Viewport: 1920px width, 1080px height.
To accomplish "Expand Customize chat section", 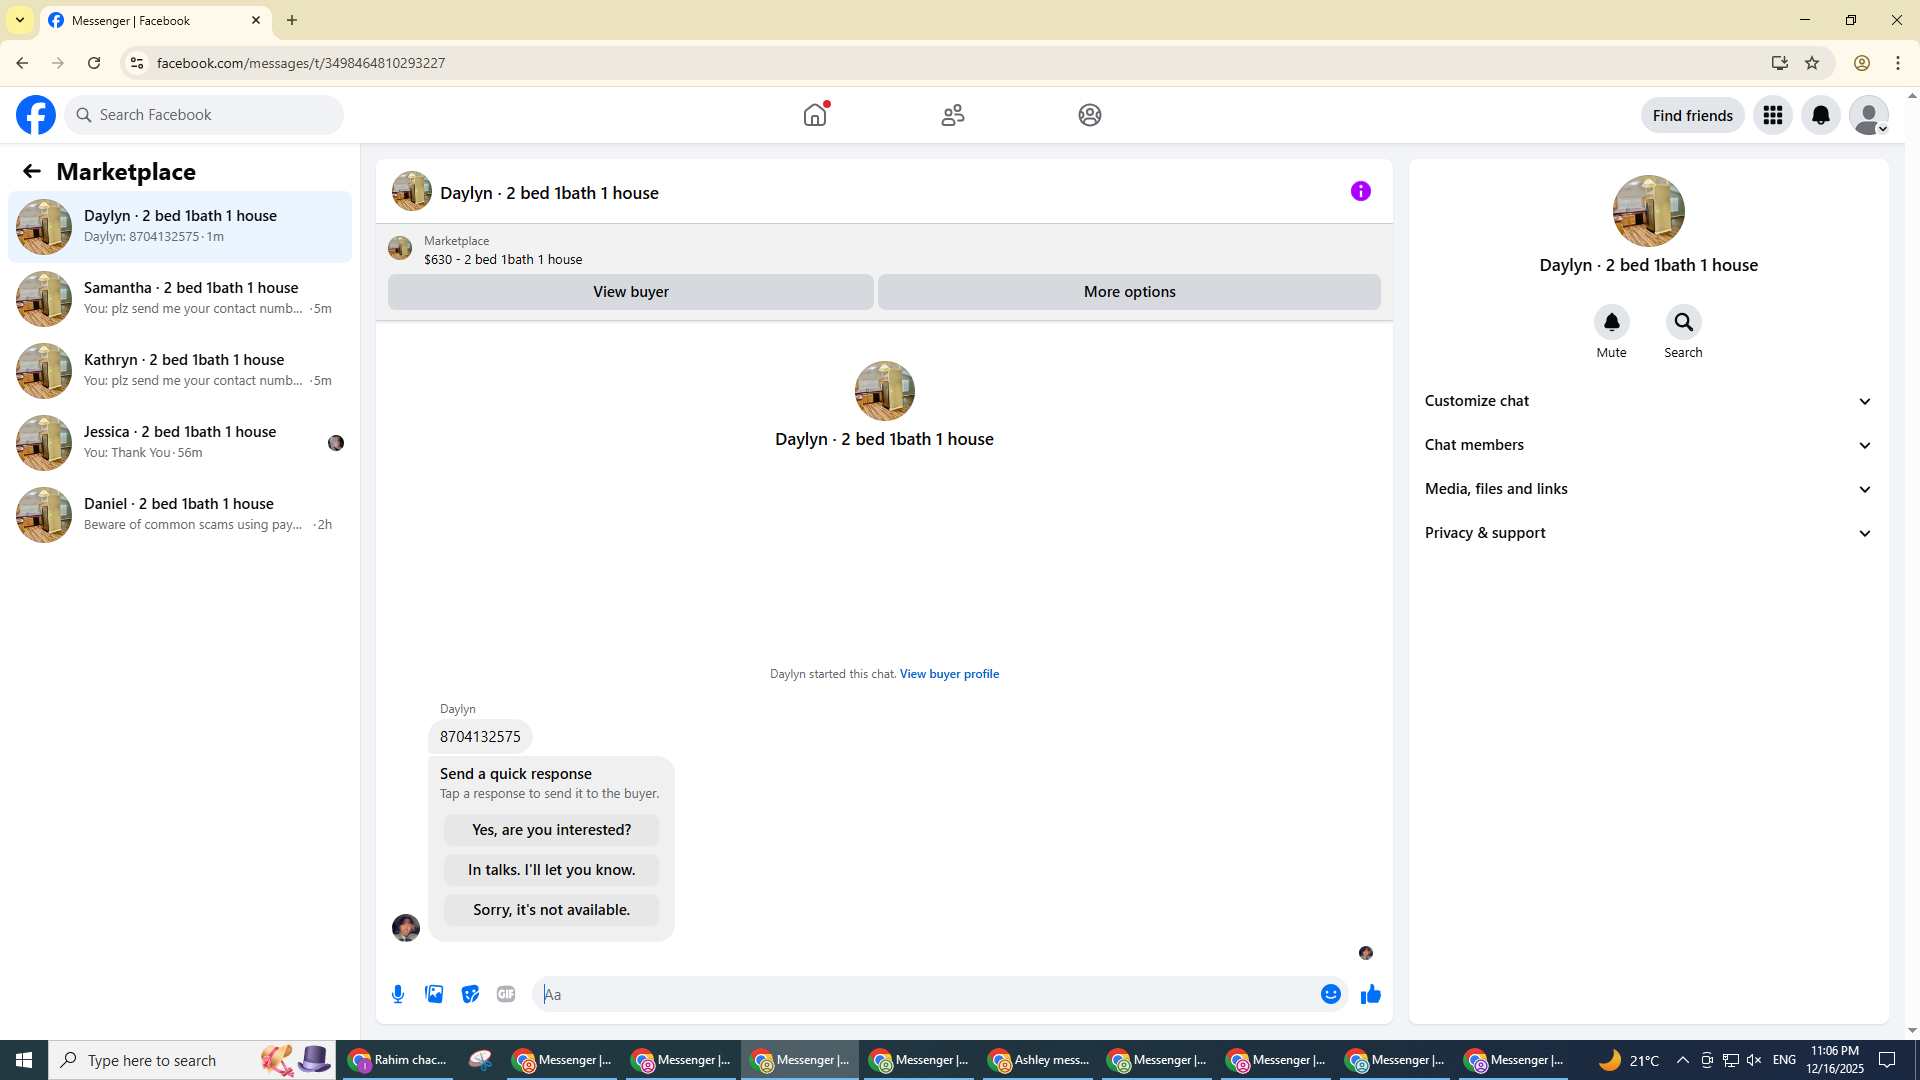I will coord(1648,401).
